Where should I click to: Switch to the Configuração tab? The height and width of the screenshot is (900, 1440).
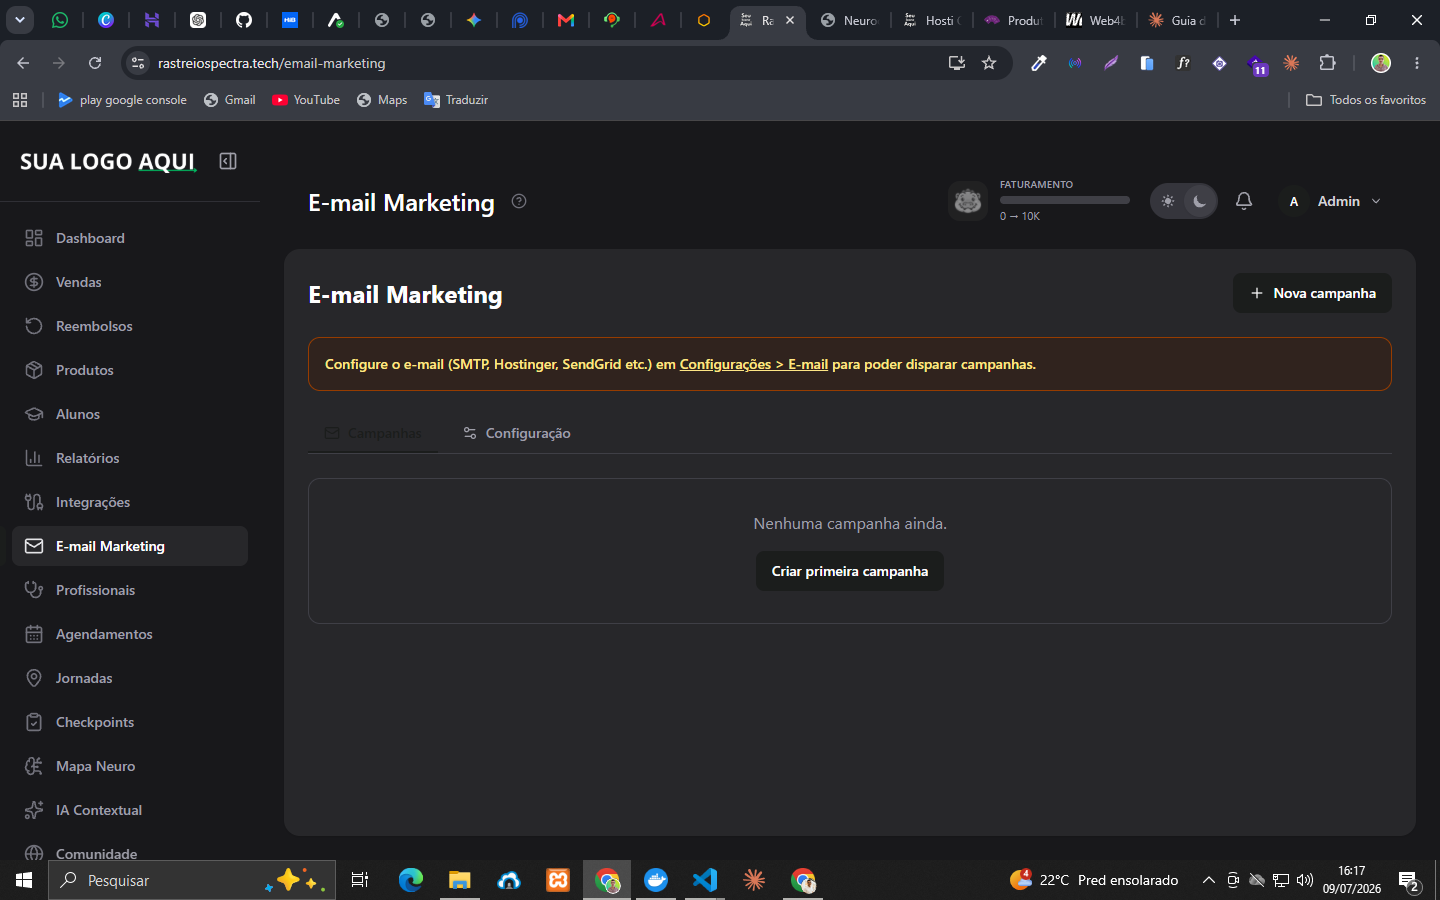click(517, 433)
